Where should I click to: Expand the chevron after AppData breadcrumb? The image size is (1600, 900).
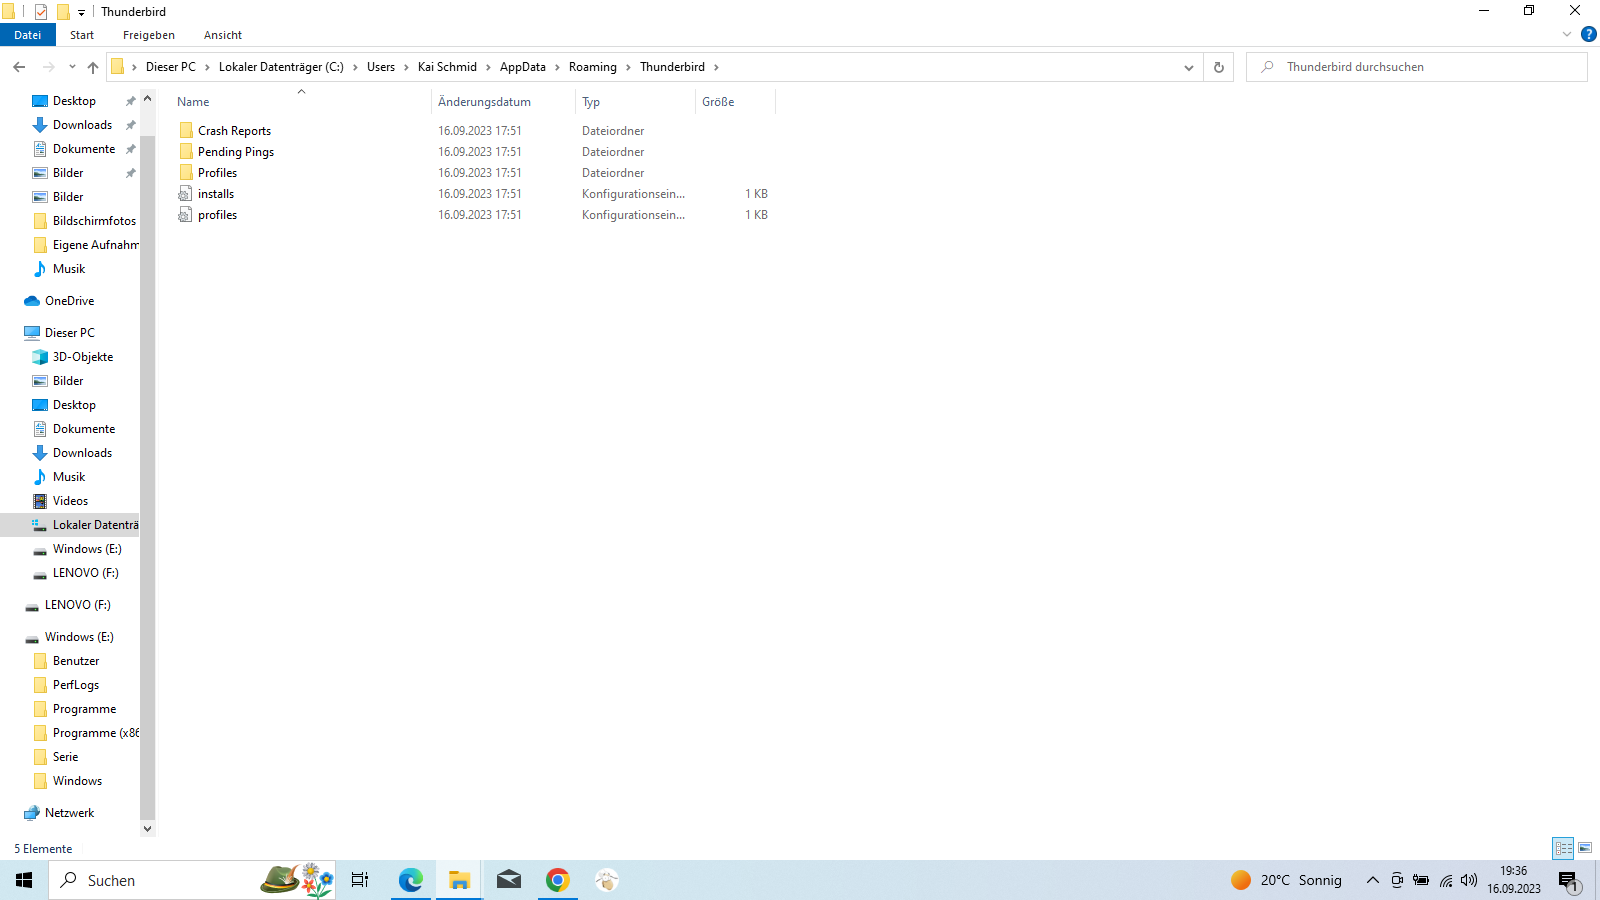point(558,67)
